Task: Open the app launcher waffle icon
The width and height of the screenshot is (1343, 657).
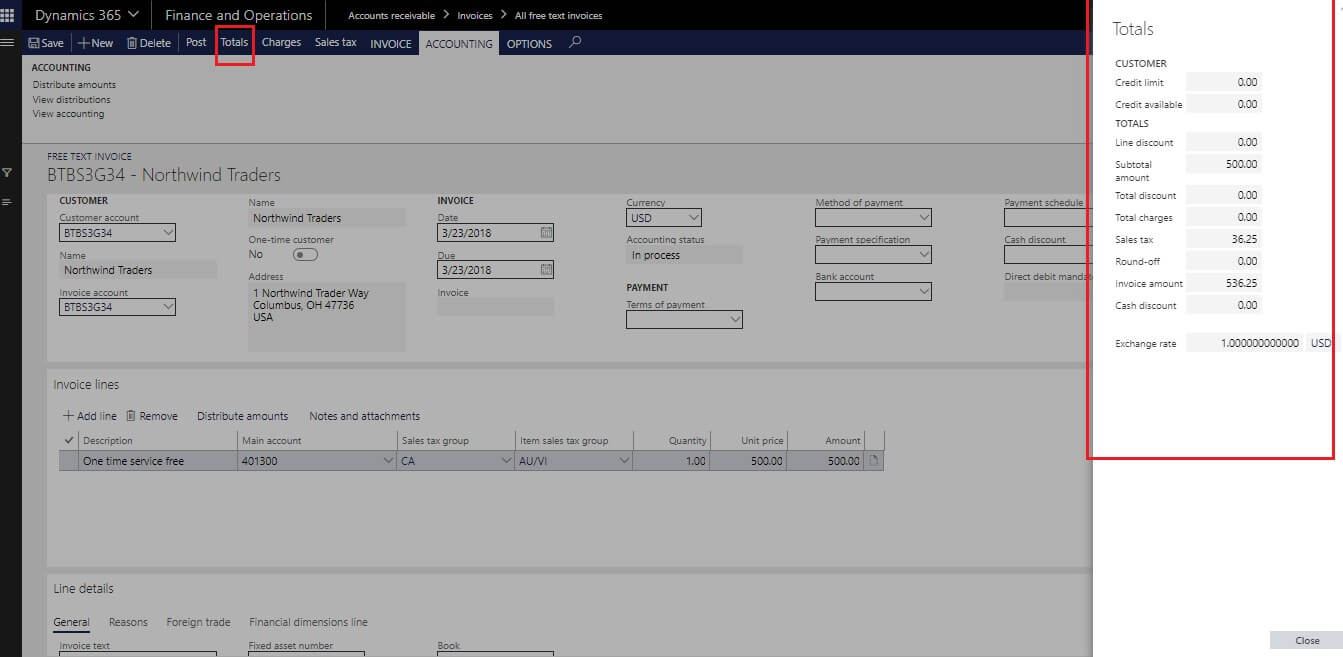Action: coord(8,15)
